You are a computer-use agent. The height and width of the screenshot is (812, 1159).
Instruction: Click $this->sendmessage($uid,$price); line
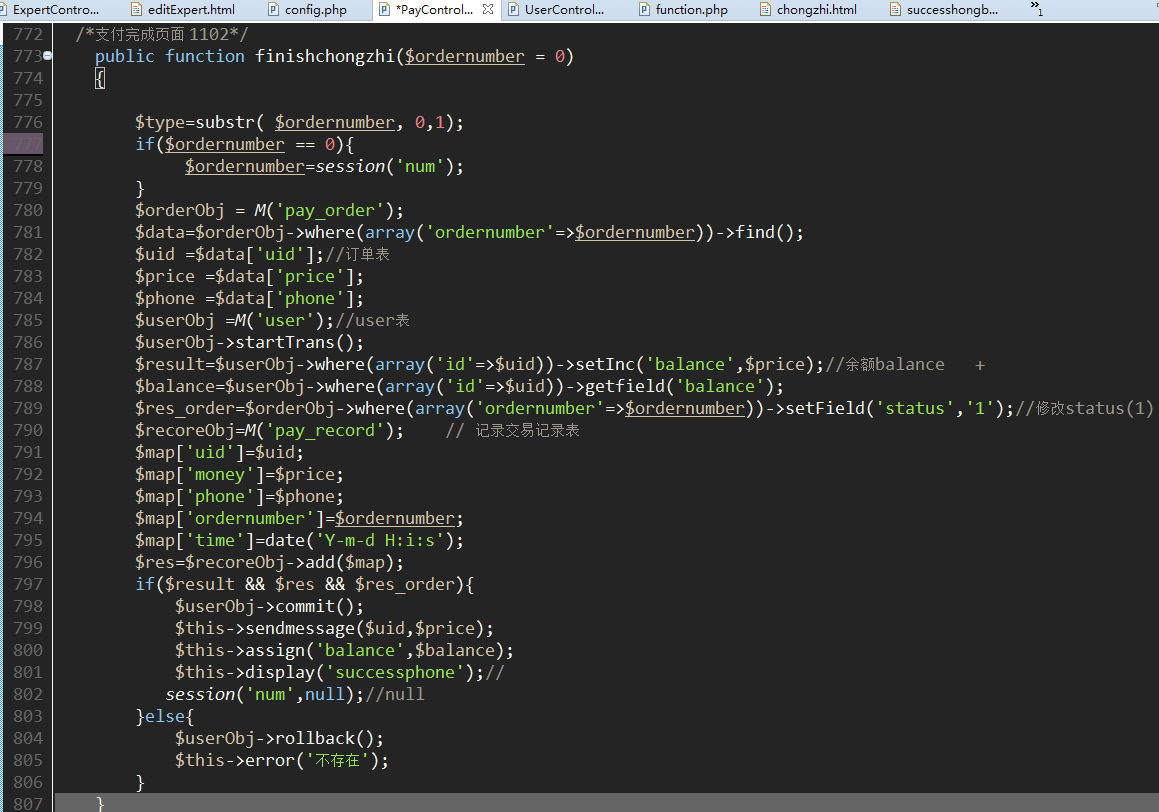(x=334, y=629)
